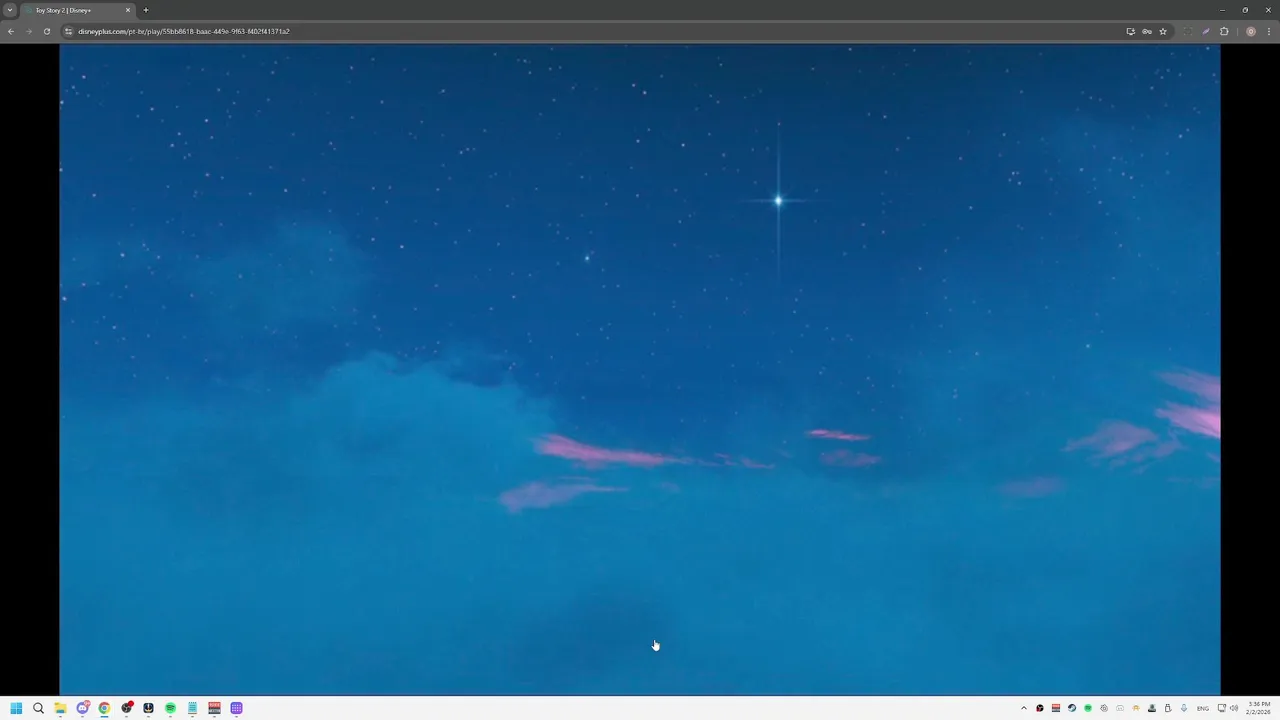Image resolution: width=1280 pixels, height=720 pixels.
Task: Open the dark-blue download arrow taskbar app
Action: (x=148, y=708)
